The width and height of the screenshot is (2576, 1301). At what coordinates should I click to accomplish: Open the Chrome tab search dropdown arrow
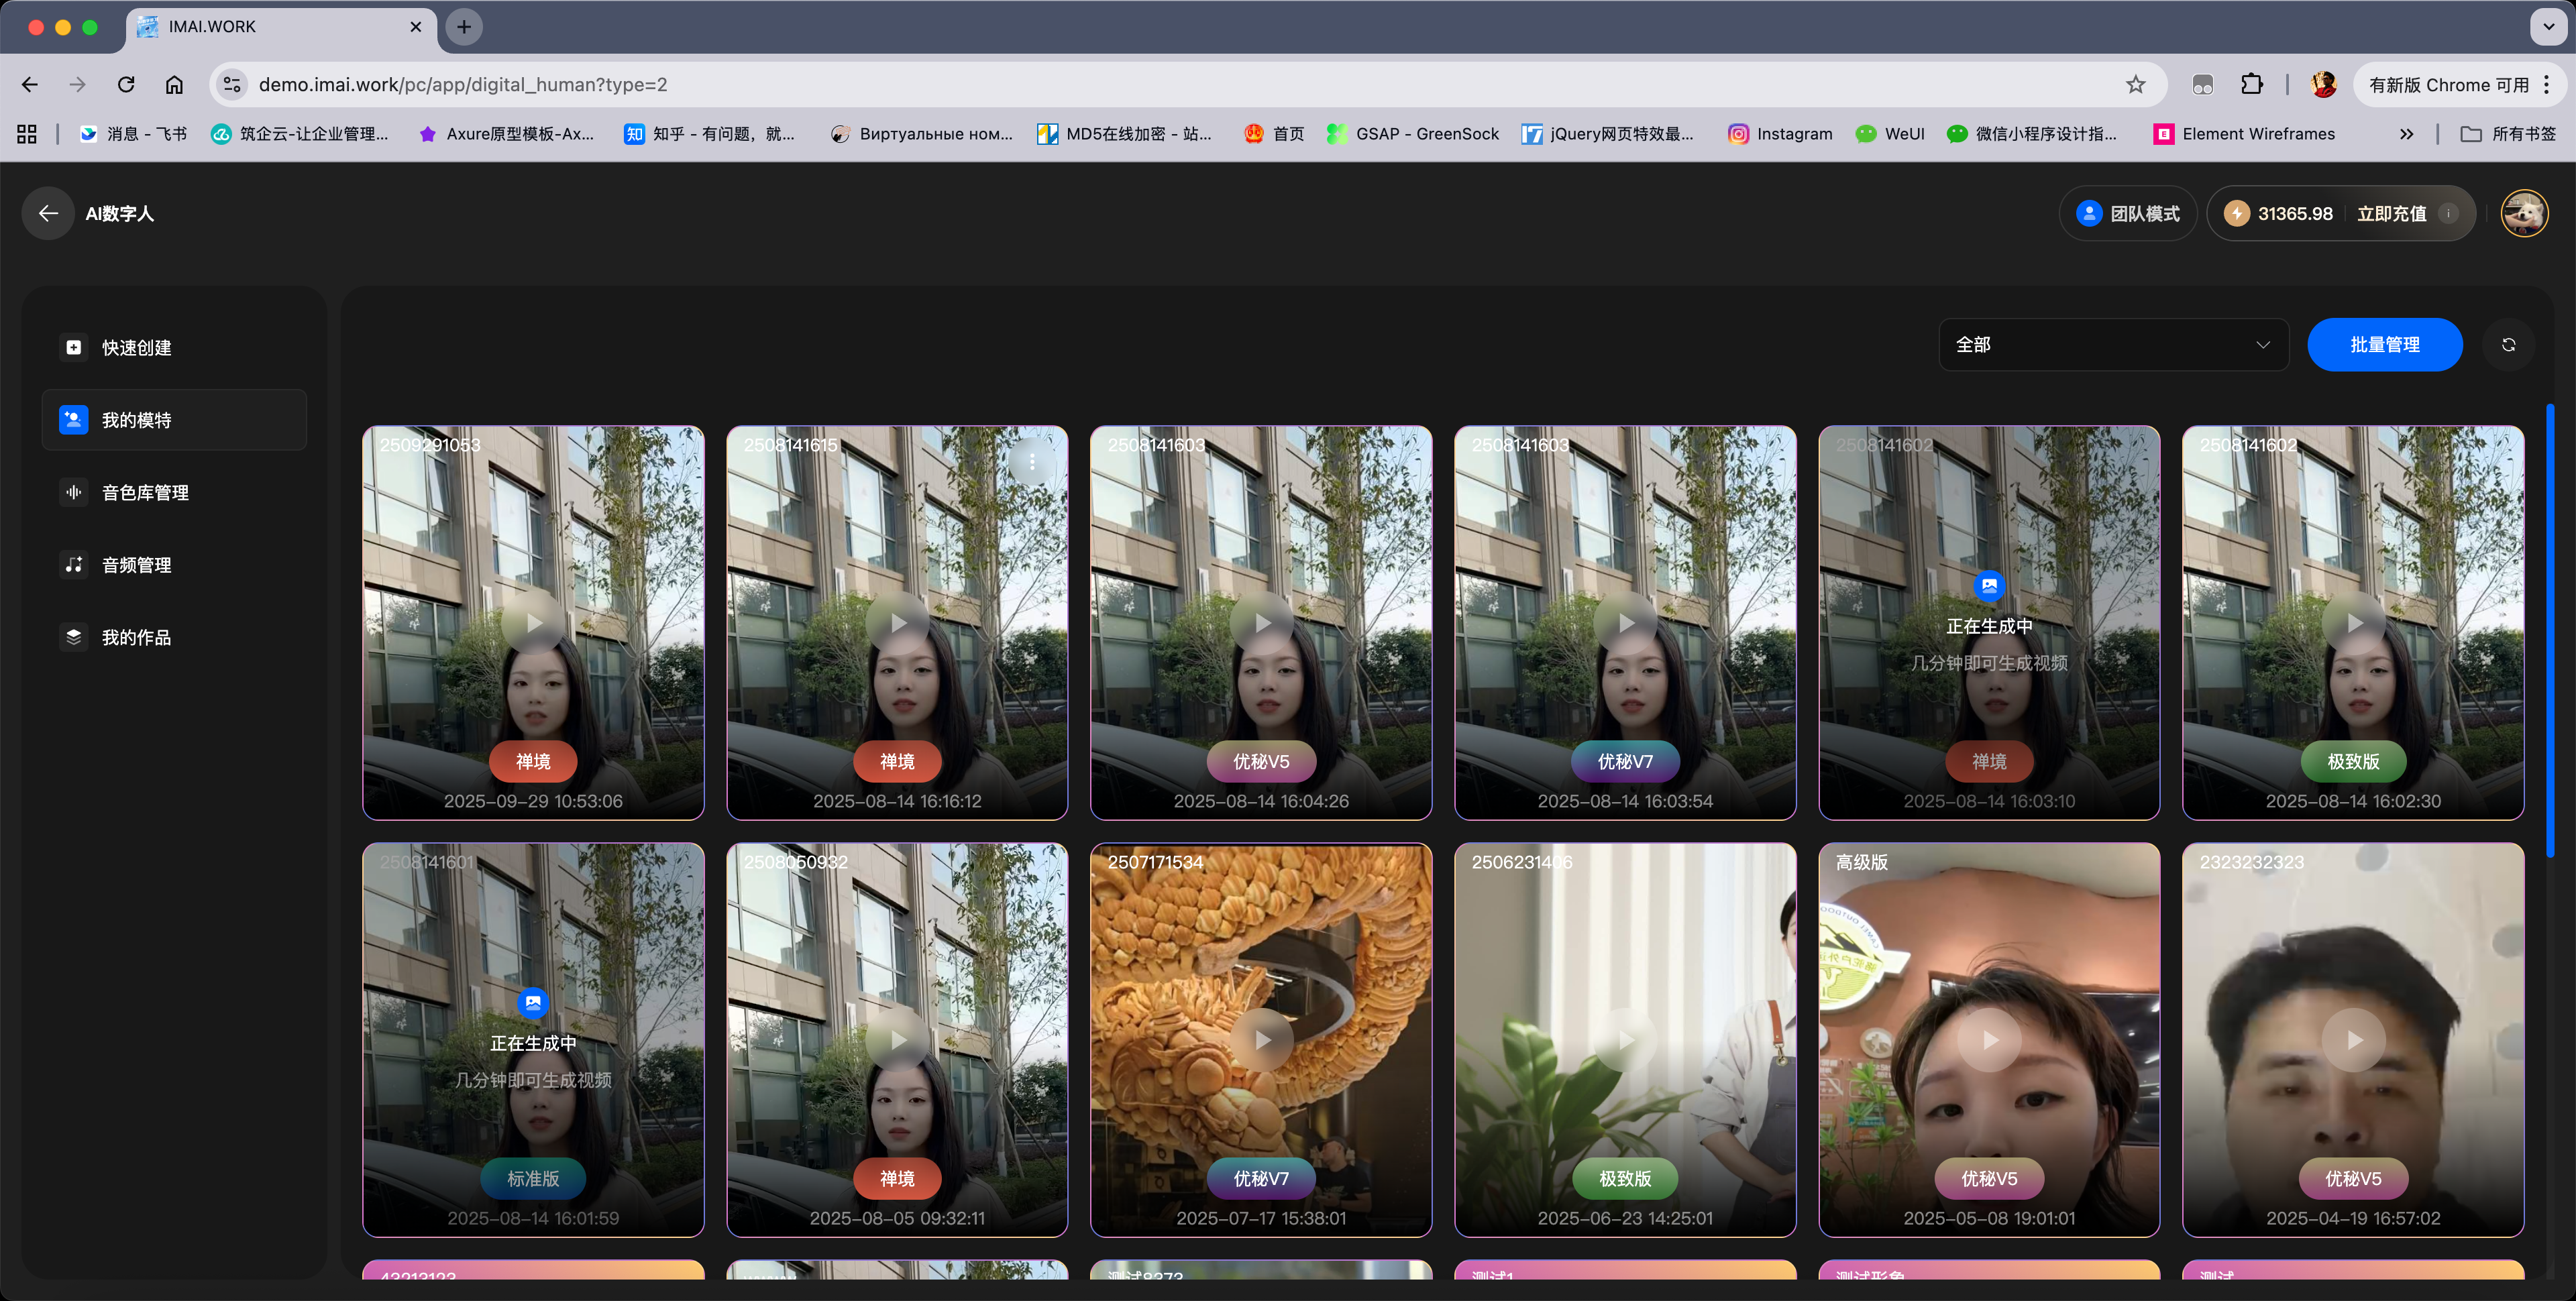[x=2548, y=27]
